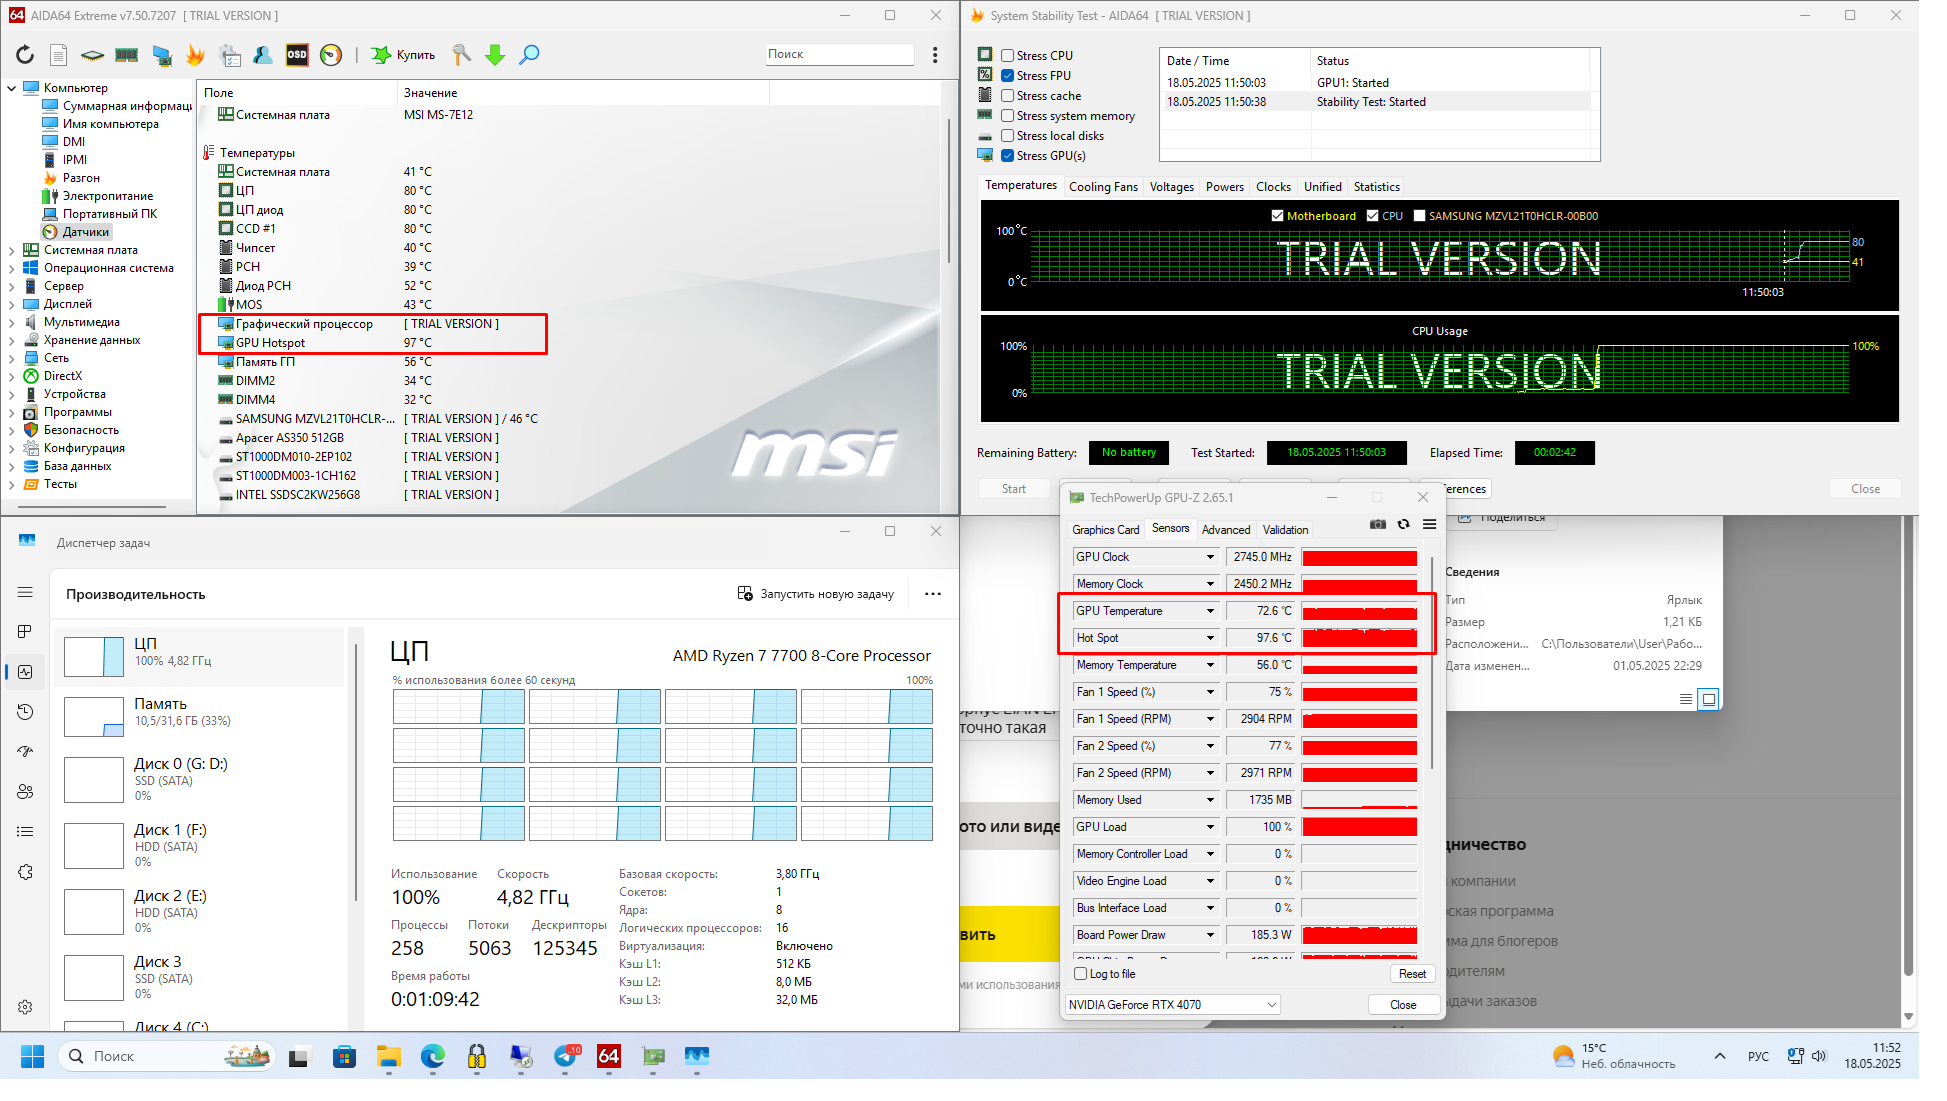Expand the Операционная система tree node
Image resolution: width=1947 pixels, height=1101 pixels.
(11, 268)
